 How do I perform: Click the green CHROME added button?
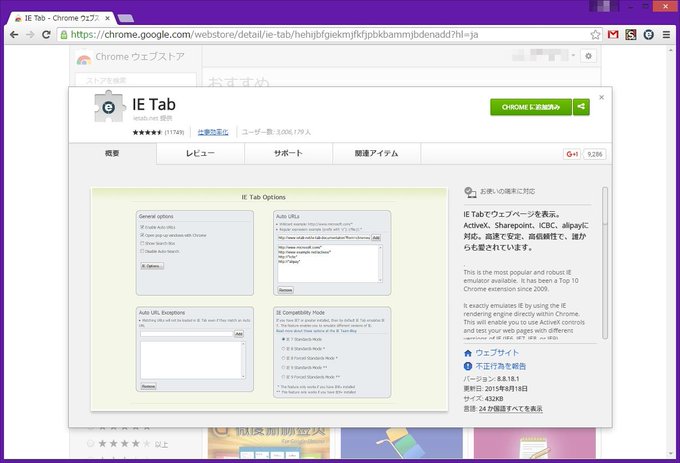[531, 107]
